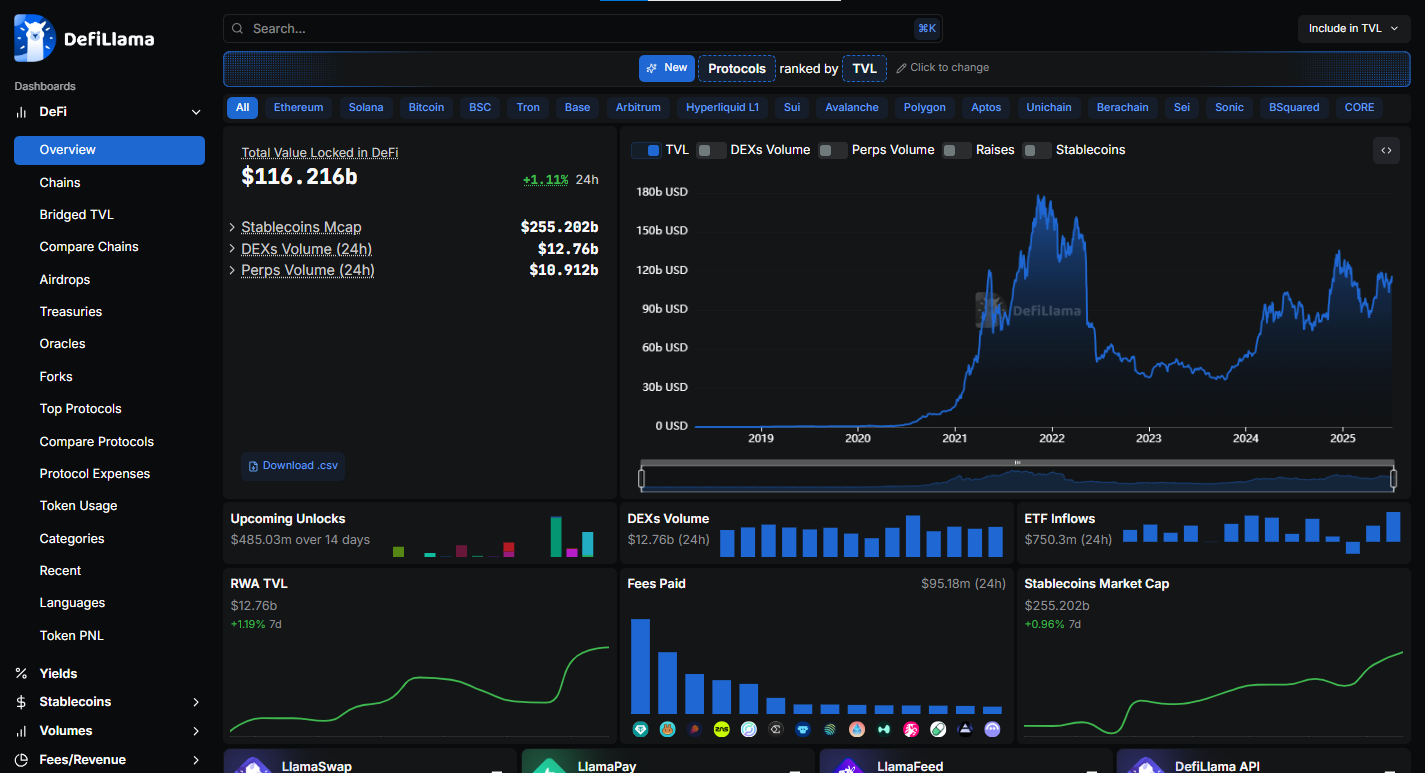Select the Ethereum chain tab

click(x=298, y=107)
